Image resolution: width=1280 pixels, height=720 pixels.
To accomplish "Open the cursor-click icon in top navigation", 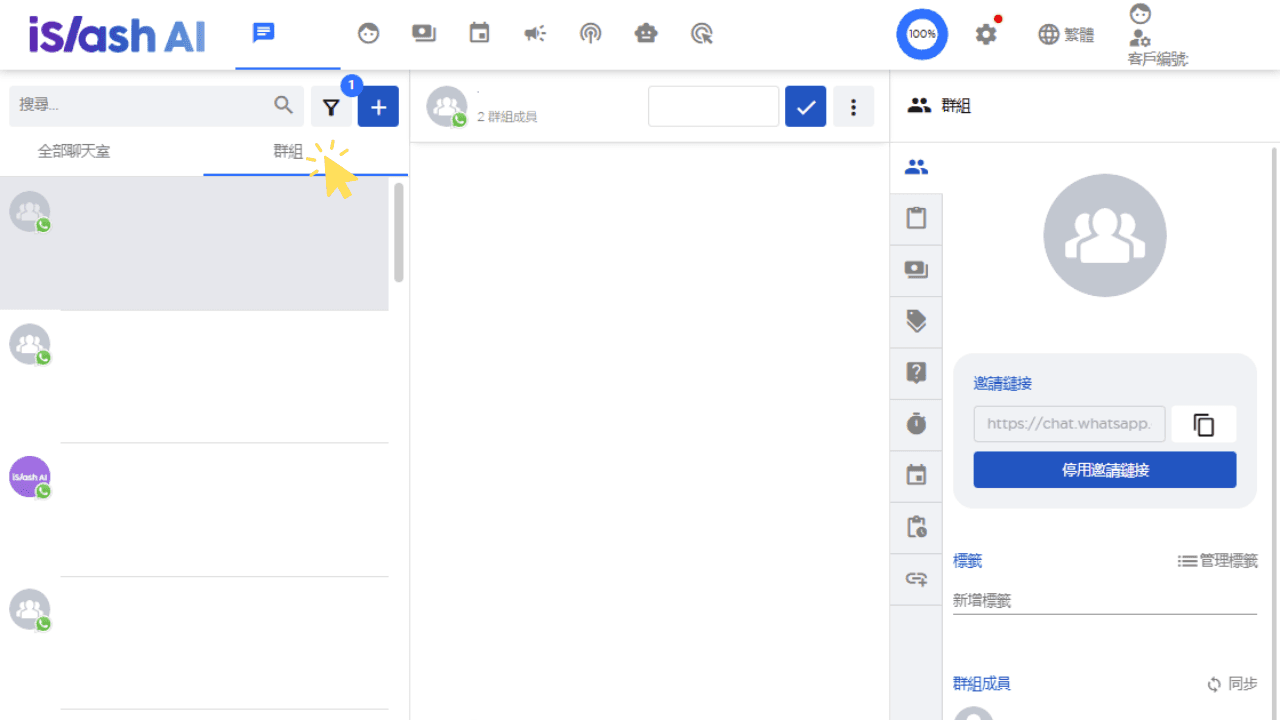I will point(702,34).
